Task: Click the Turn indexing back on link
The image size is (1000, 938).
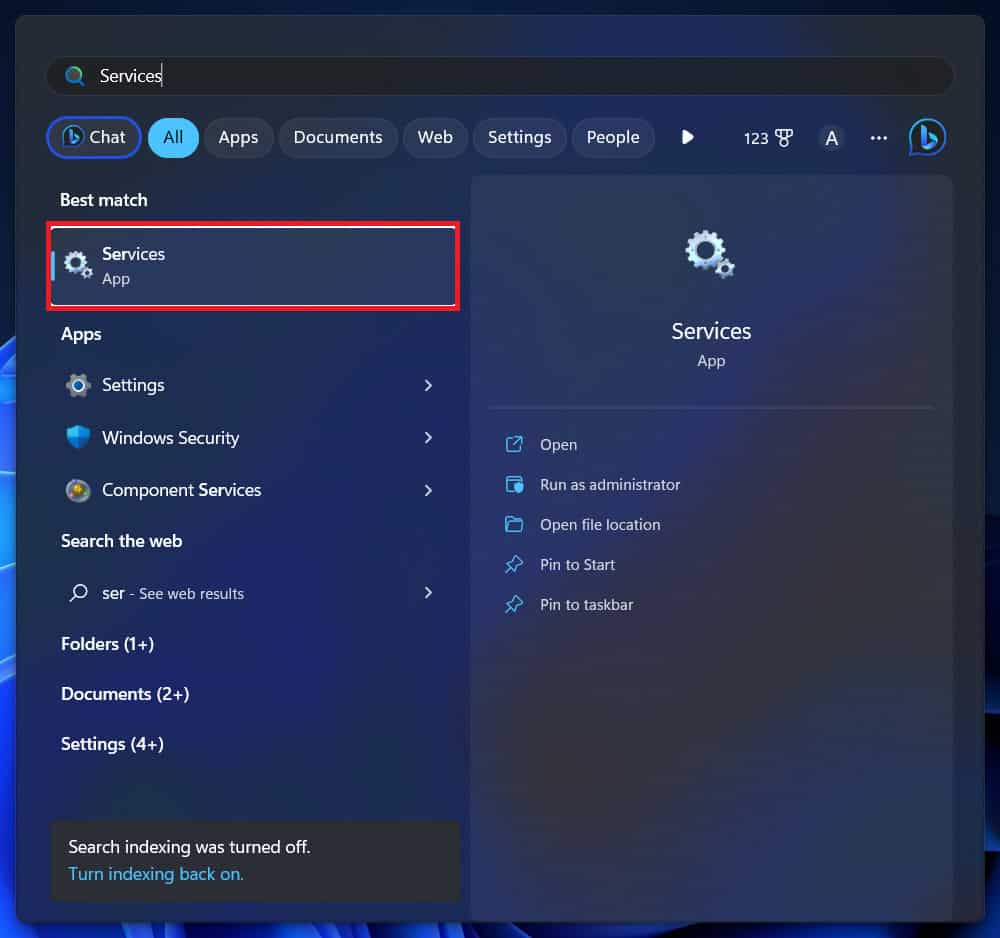Action: pyautogui.click(x=156, y=874)
